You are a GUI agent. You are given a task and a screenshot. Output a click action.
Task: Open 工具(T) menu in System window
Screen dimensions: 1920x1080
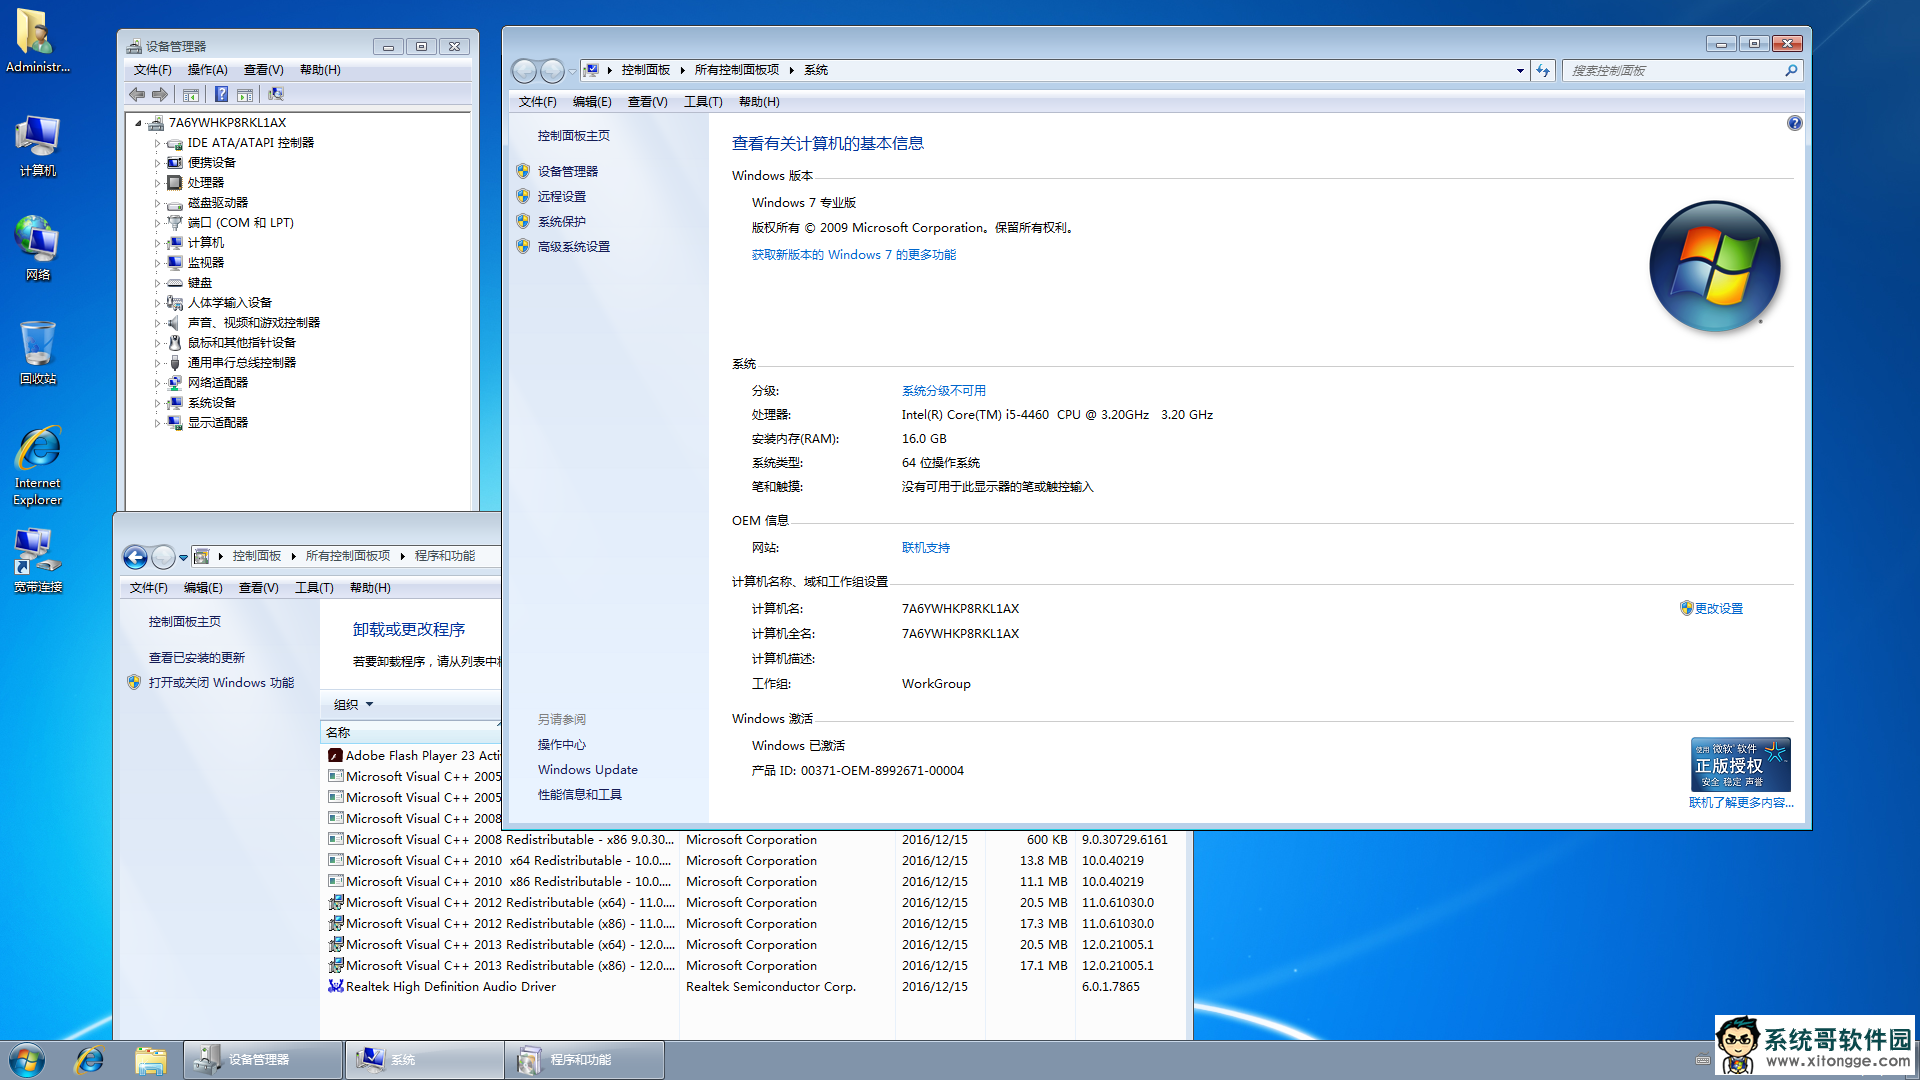point(703,102)
